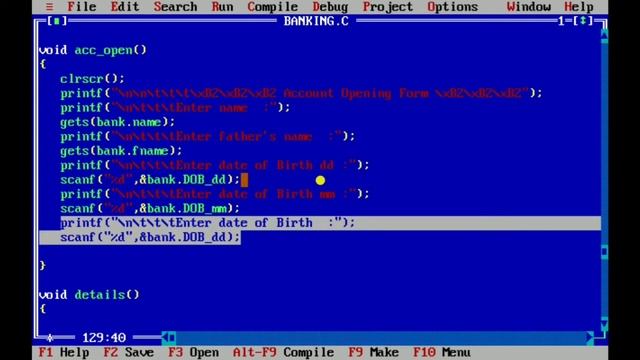This screenshot has height=360, width=640.
Task: Click the 'gets(bank.name);' line
Action: 118,122
